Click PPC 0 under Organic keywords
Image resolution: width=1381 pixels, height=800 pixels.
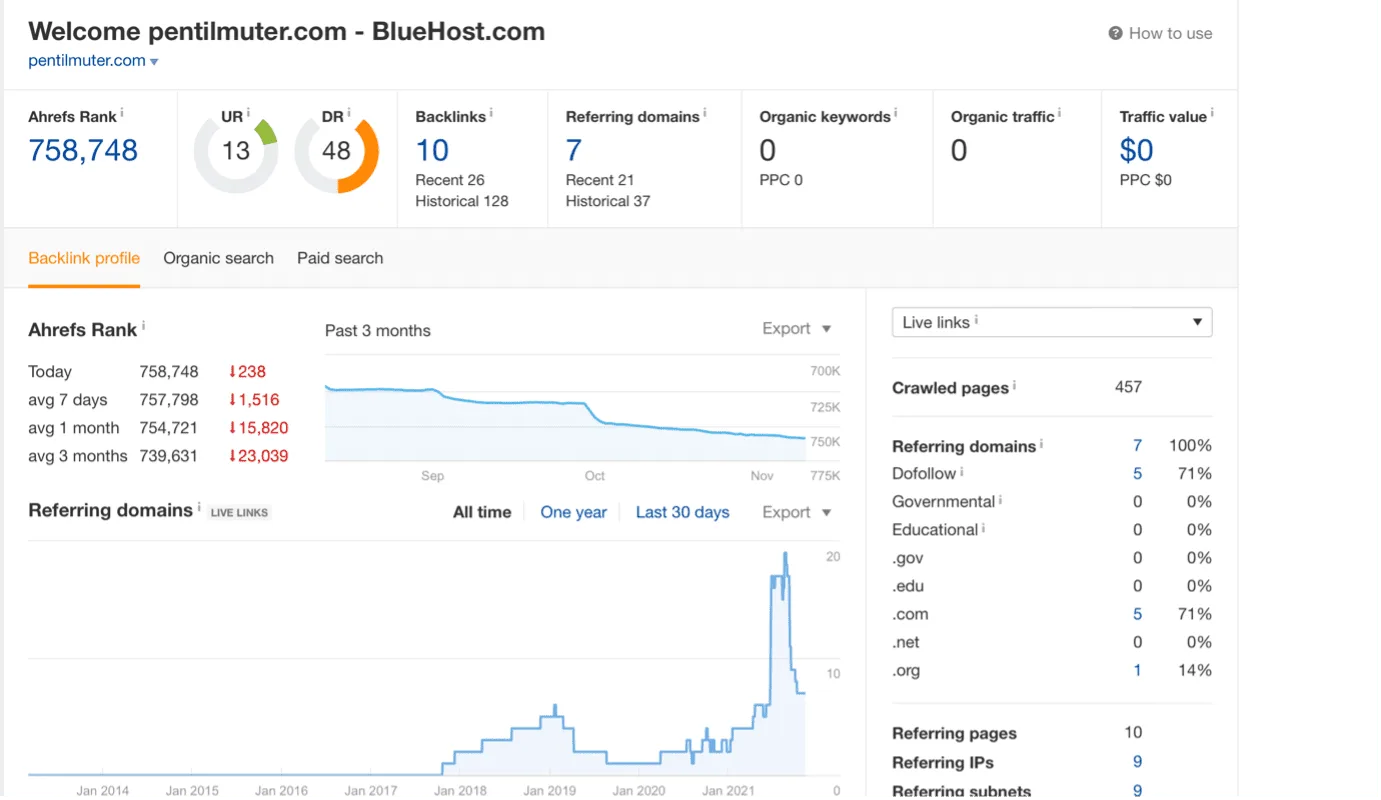(781, 180)
